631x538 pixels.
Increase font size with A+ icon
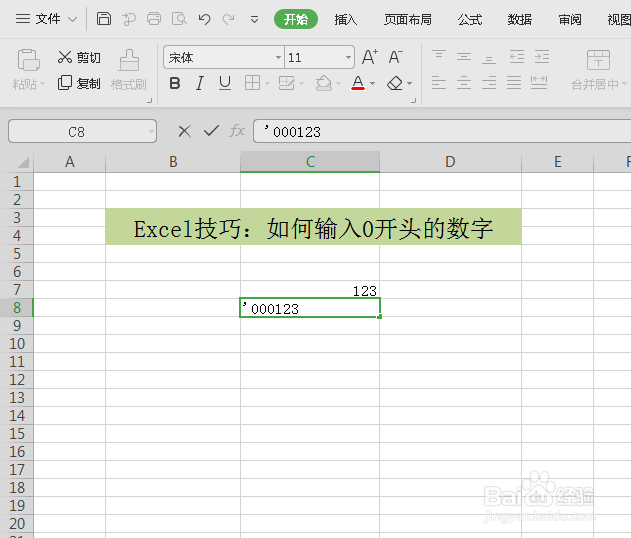coord(369,57)
